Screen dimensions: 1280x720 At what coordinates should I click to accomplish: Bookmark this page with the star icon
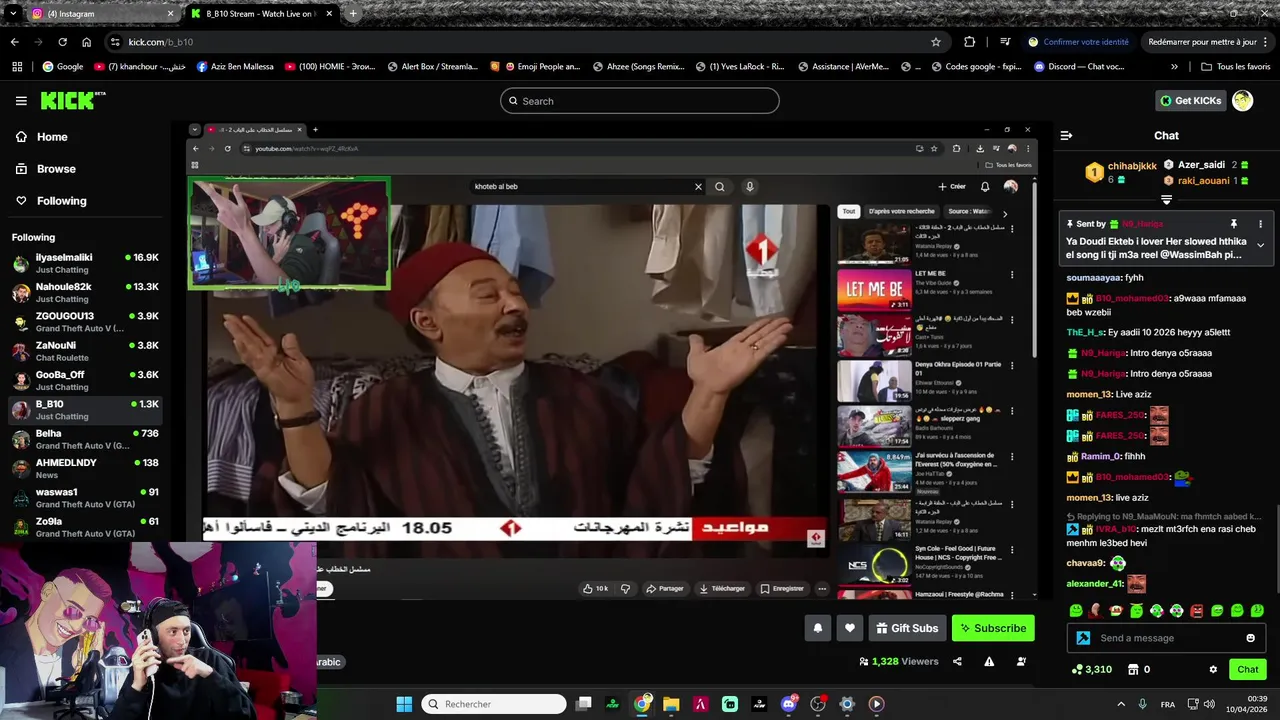(936, 42)
